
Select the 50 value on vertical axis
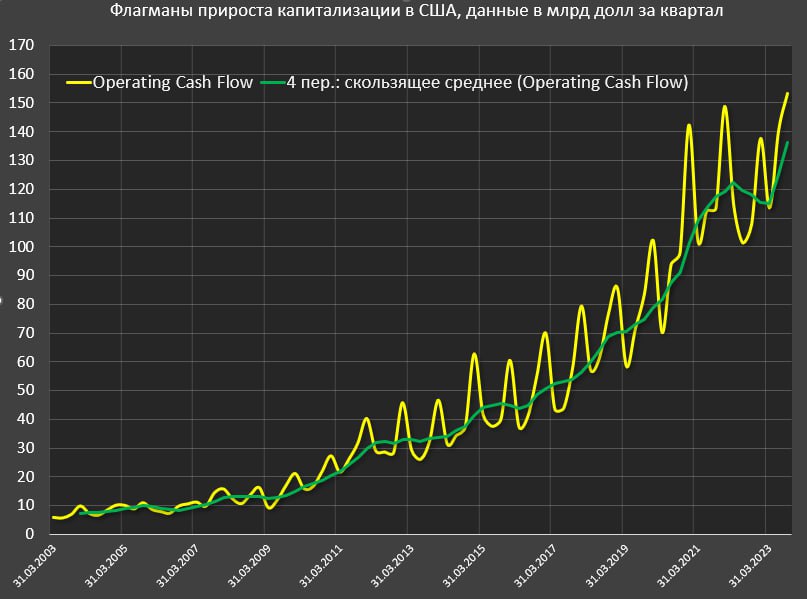coord(25,391)
